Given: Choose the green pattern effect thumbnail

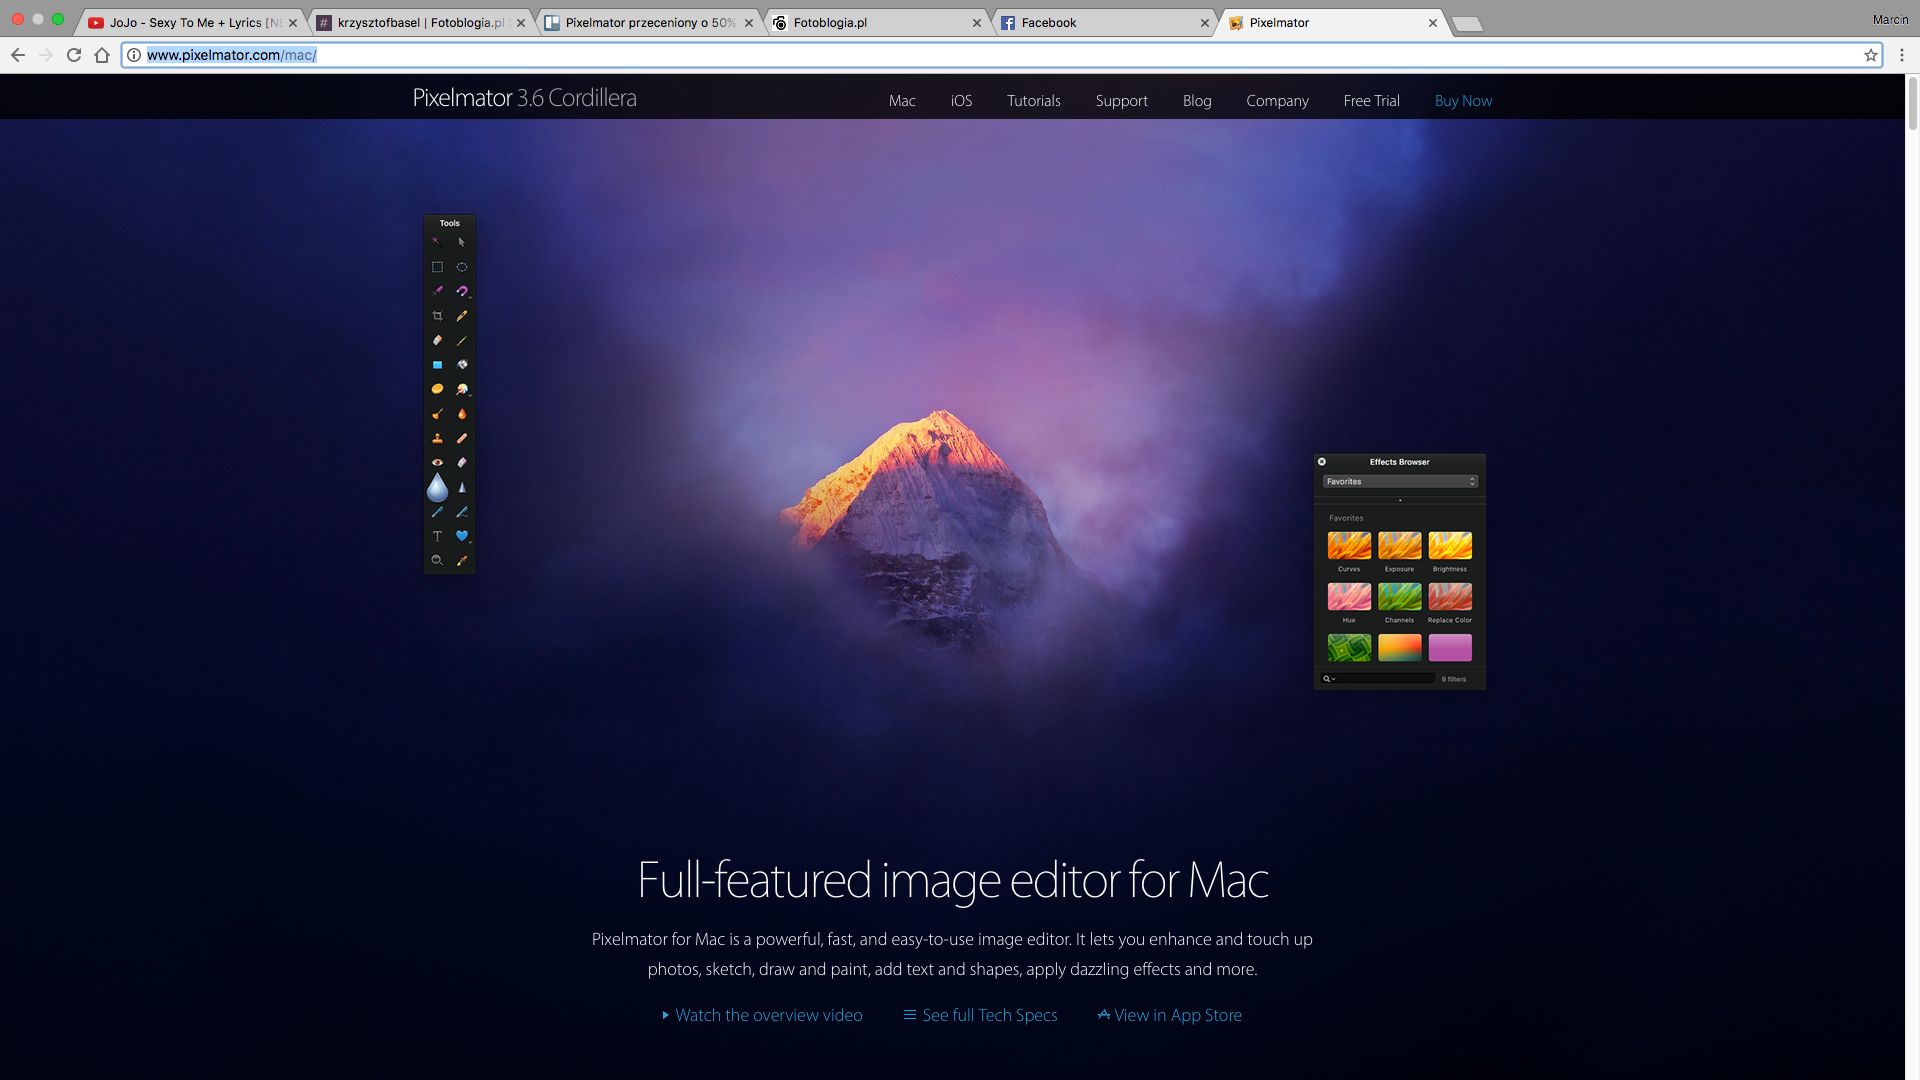Looking at the screenshot, I should tap(1349, 648).
